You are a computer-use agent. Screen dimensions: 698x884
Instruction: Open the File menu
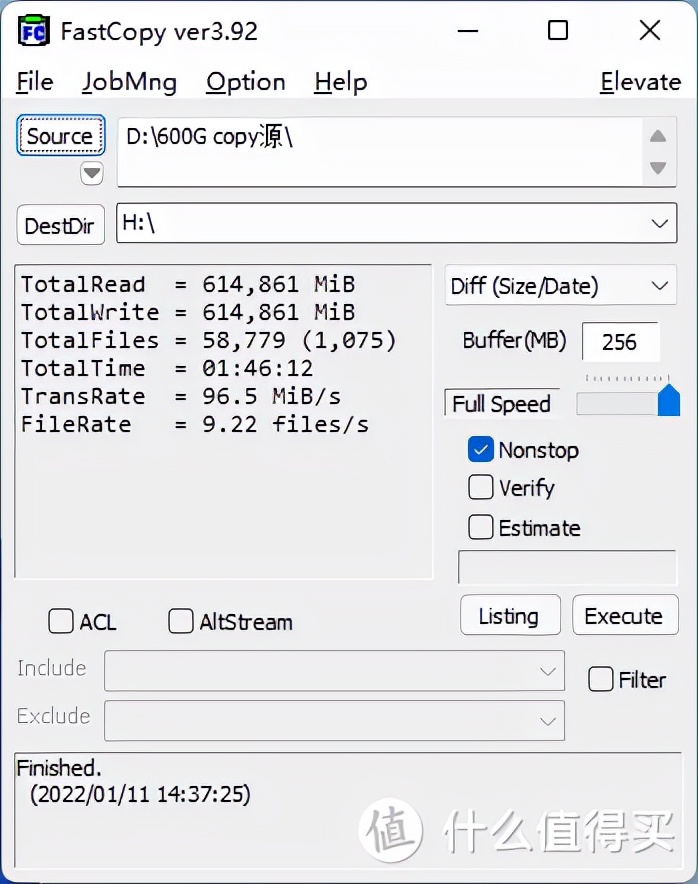[x=35, y=82]
